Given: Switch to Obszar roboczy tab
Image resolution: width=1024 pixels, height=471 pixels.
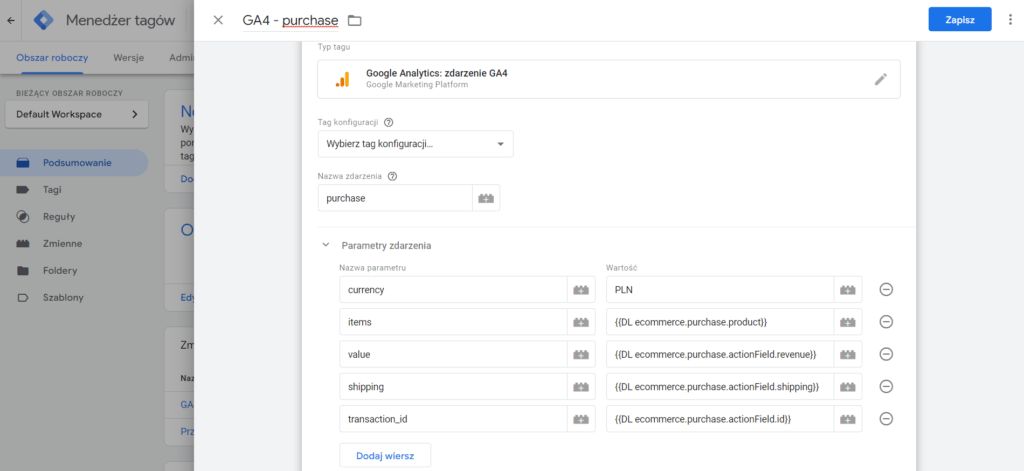Looking at the screenshot, I should click(52, 57).
